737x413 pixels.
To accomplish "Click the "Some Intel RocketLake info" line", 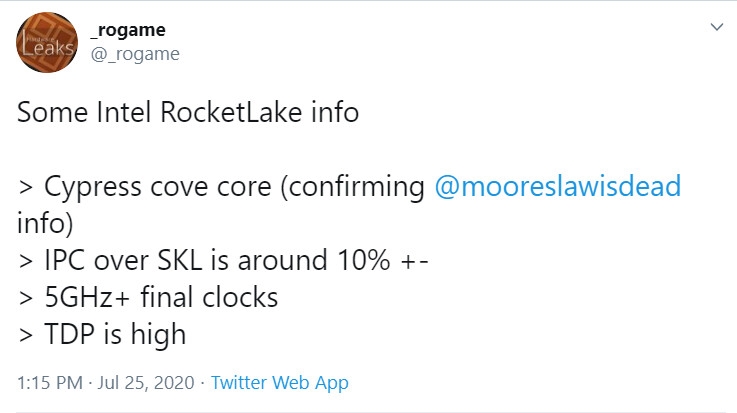I will point(187,113).
